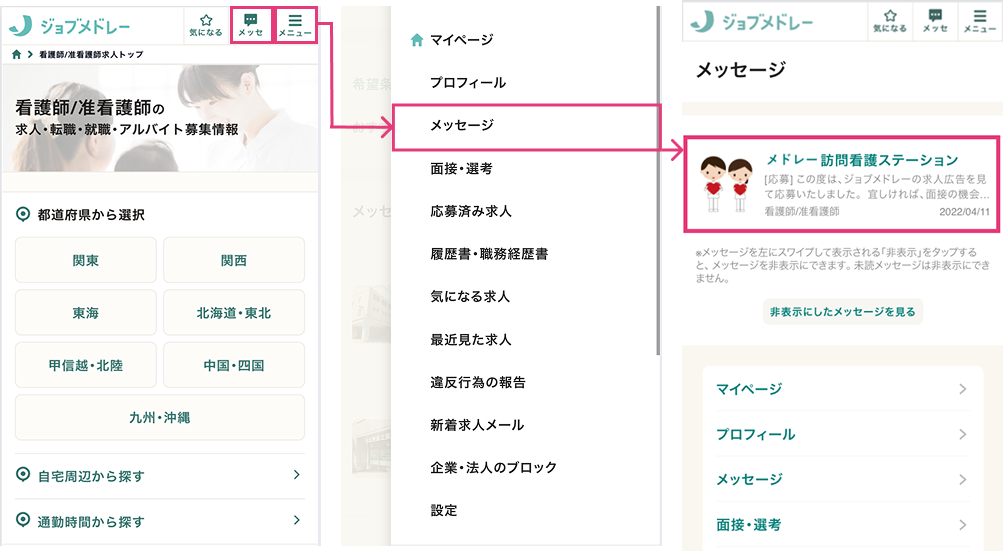This screenshot has width=1003, height=556.
Task: Click chevron beside マイページ in message screen
Action: (x=963, y=389)
